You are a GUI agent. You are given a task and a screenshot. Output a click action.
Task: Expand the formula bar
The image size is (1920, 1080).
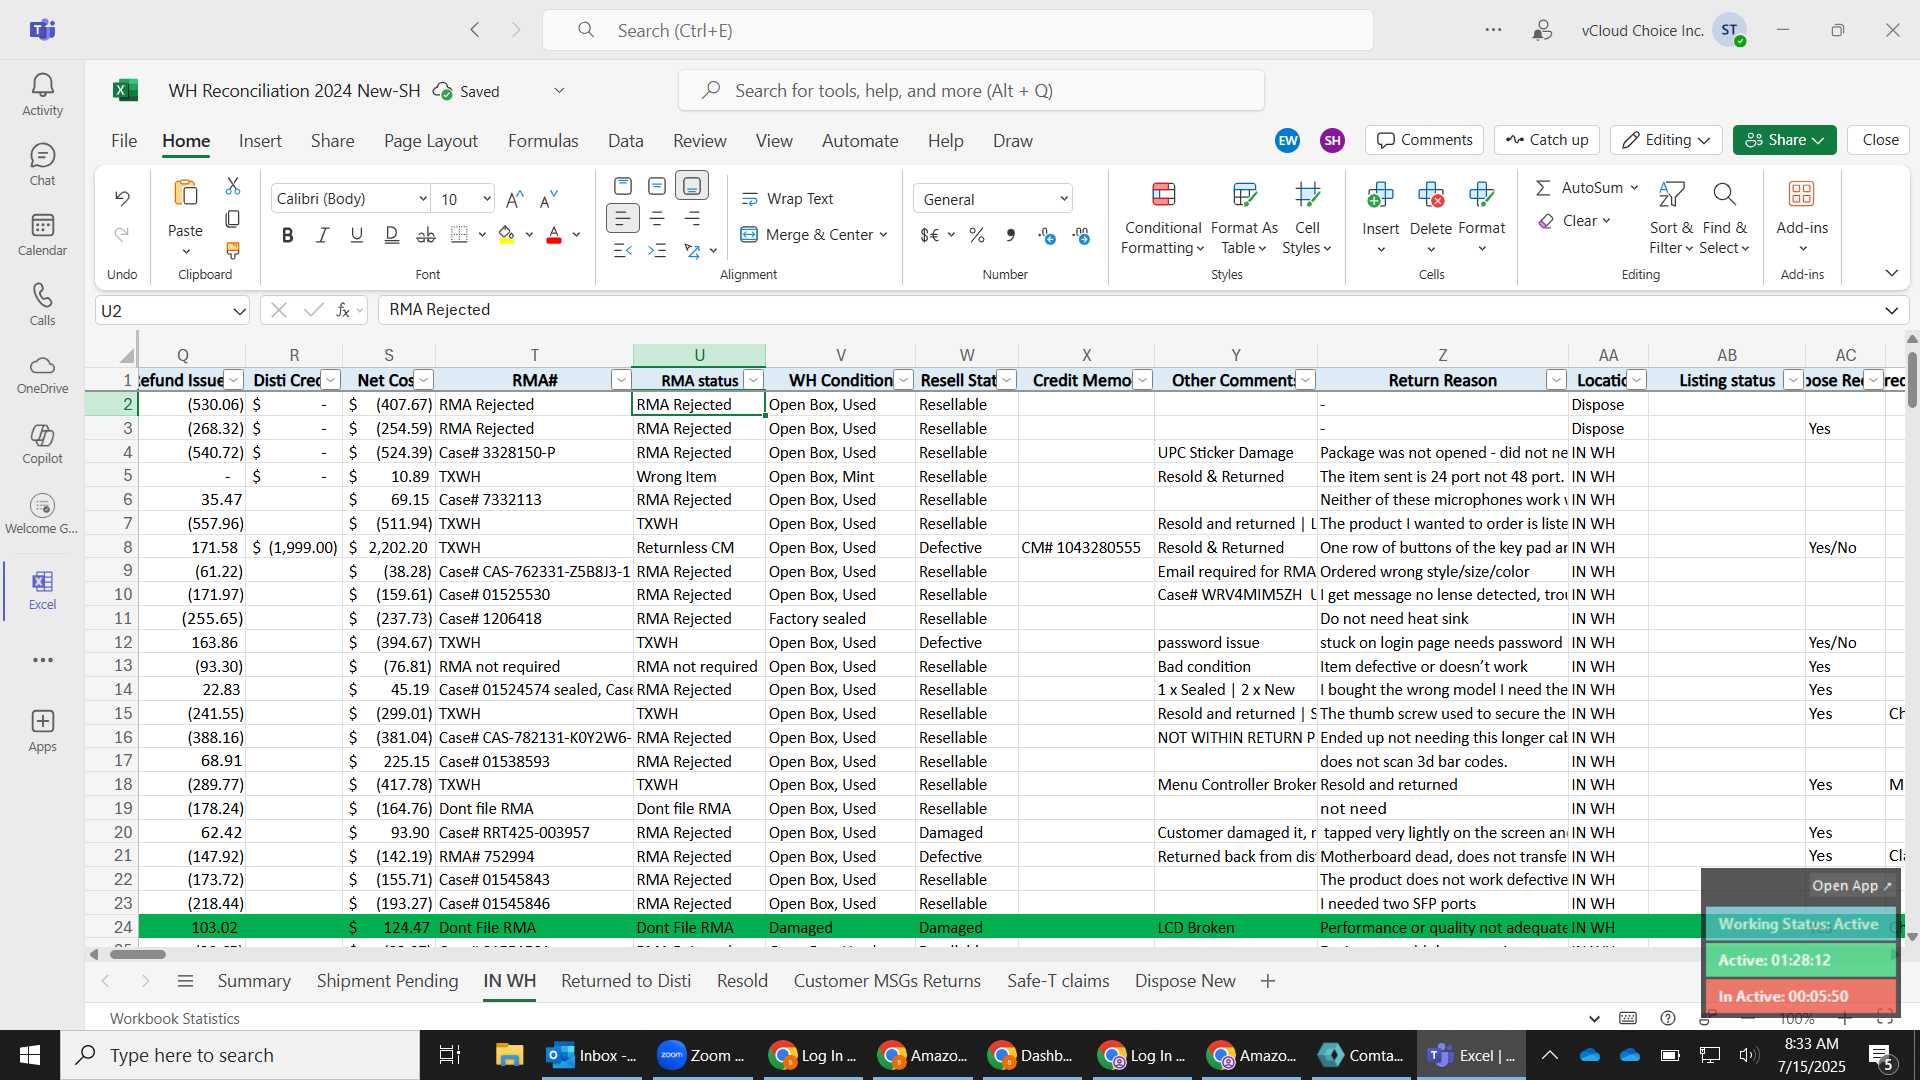(1891, 311)
